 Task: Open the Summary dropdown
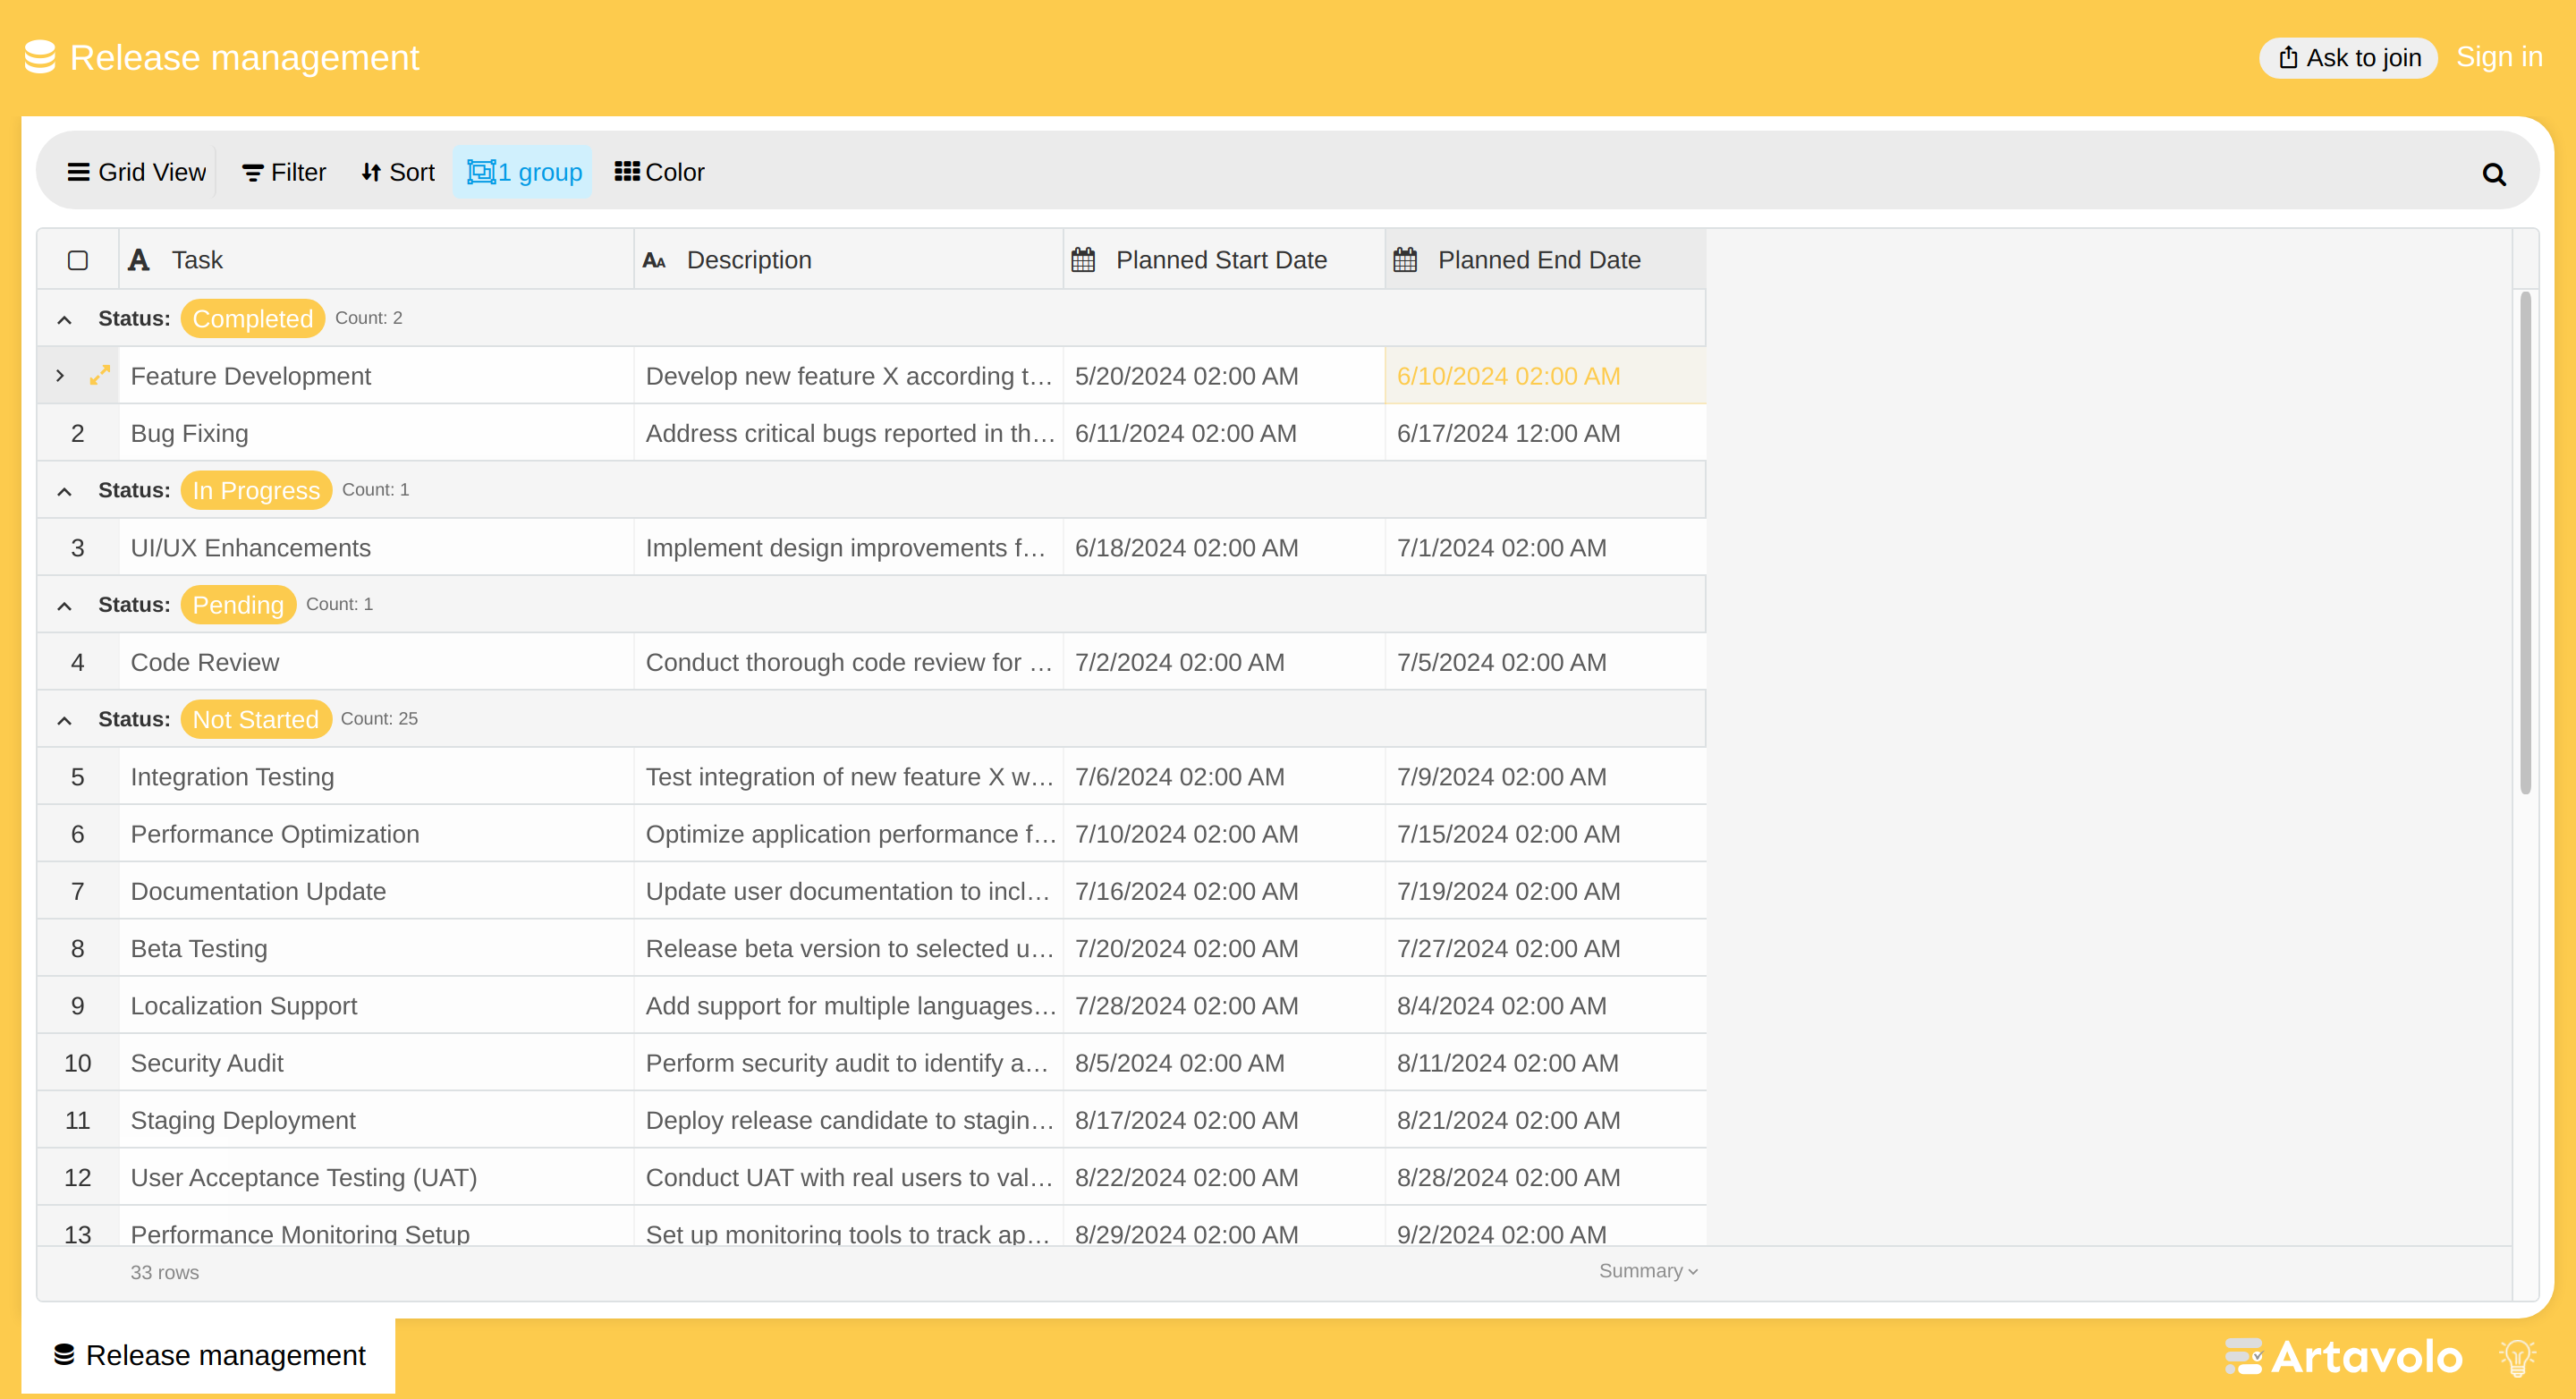pyautogui.click(x=1648, y=1271)
